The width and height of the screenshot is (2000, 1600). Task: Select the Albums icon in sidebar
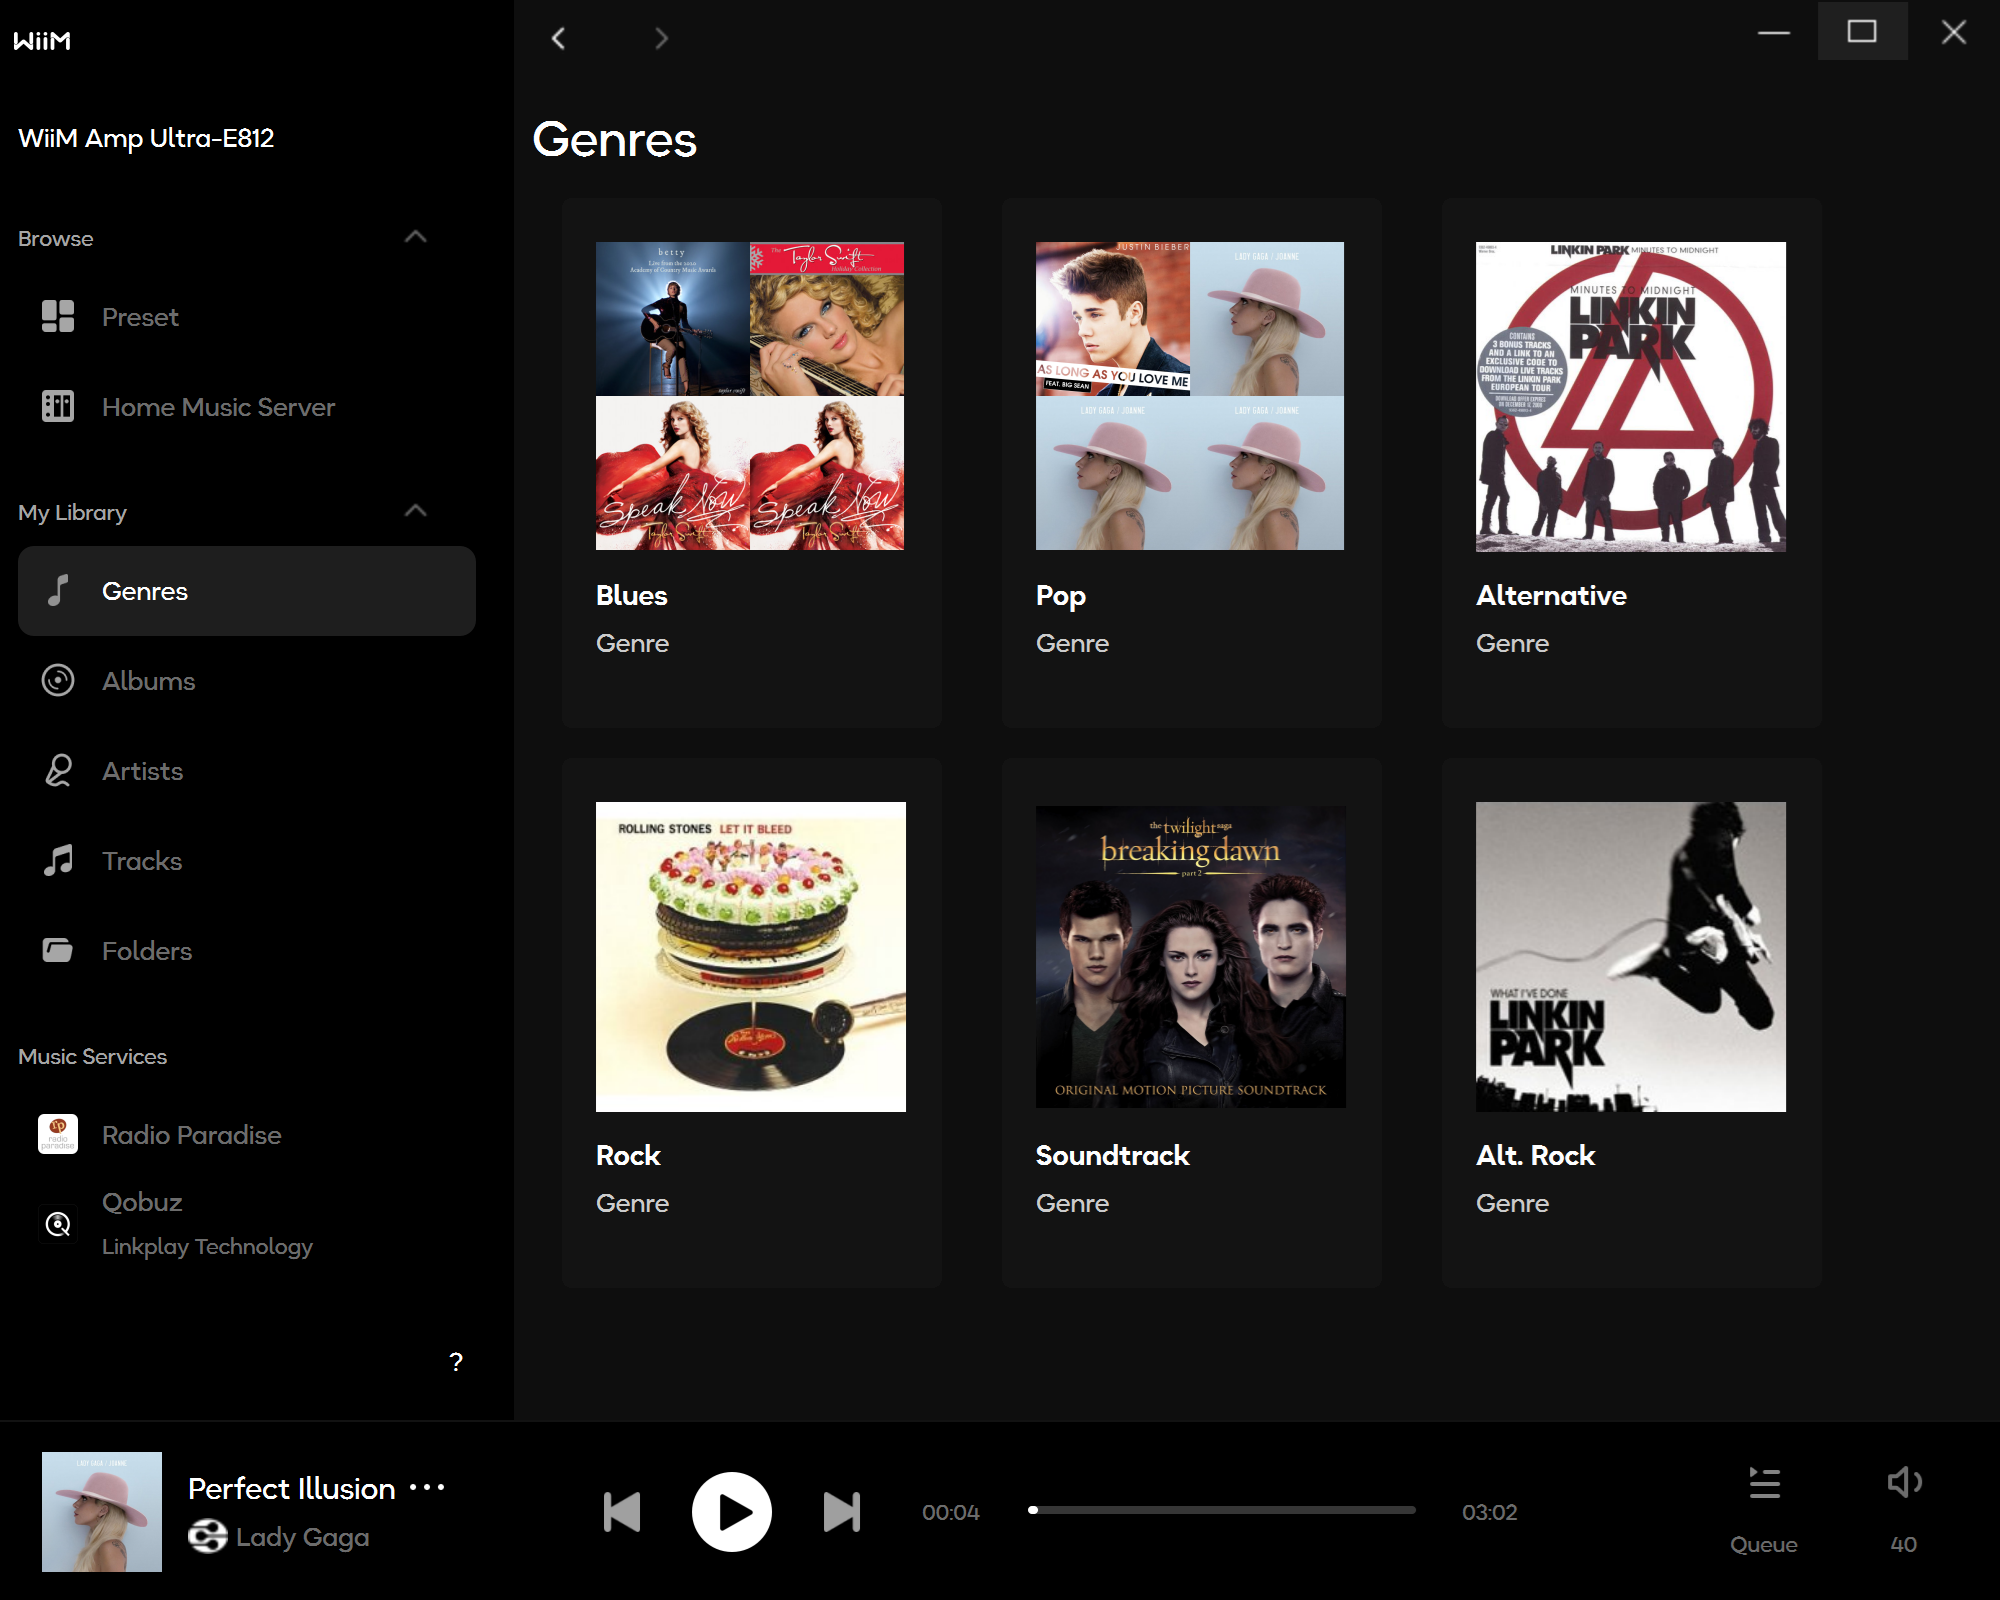pos(58,681)
